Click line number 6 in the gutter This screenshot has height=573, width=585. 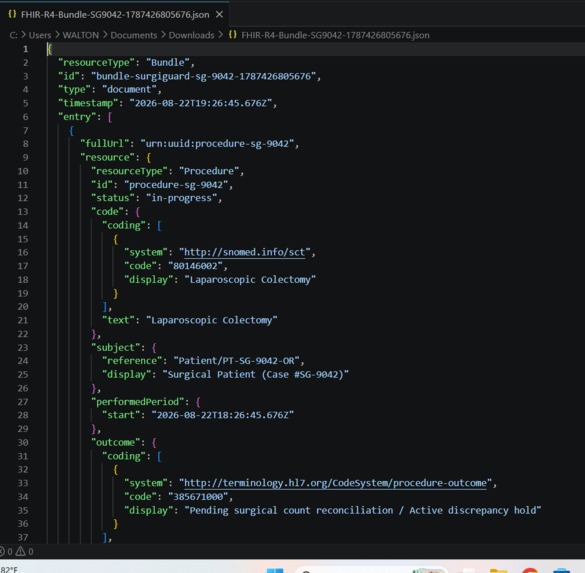[x=25, y=117]
